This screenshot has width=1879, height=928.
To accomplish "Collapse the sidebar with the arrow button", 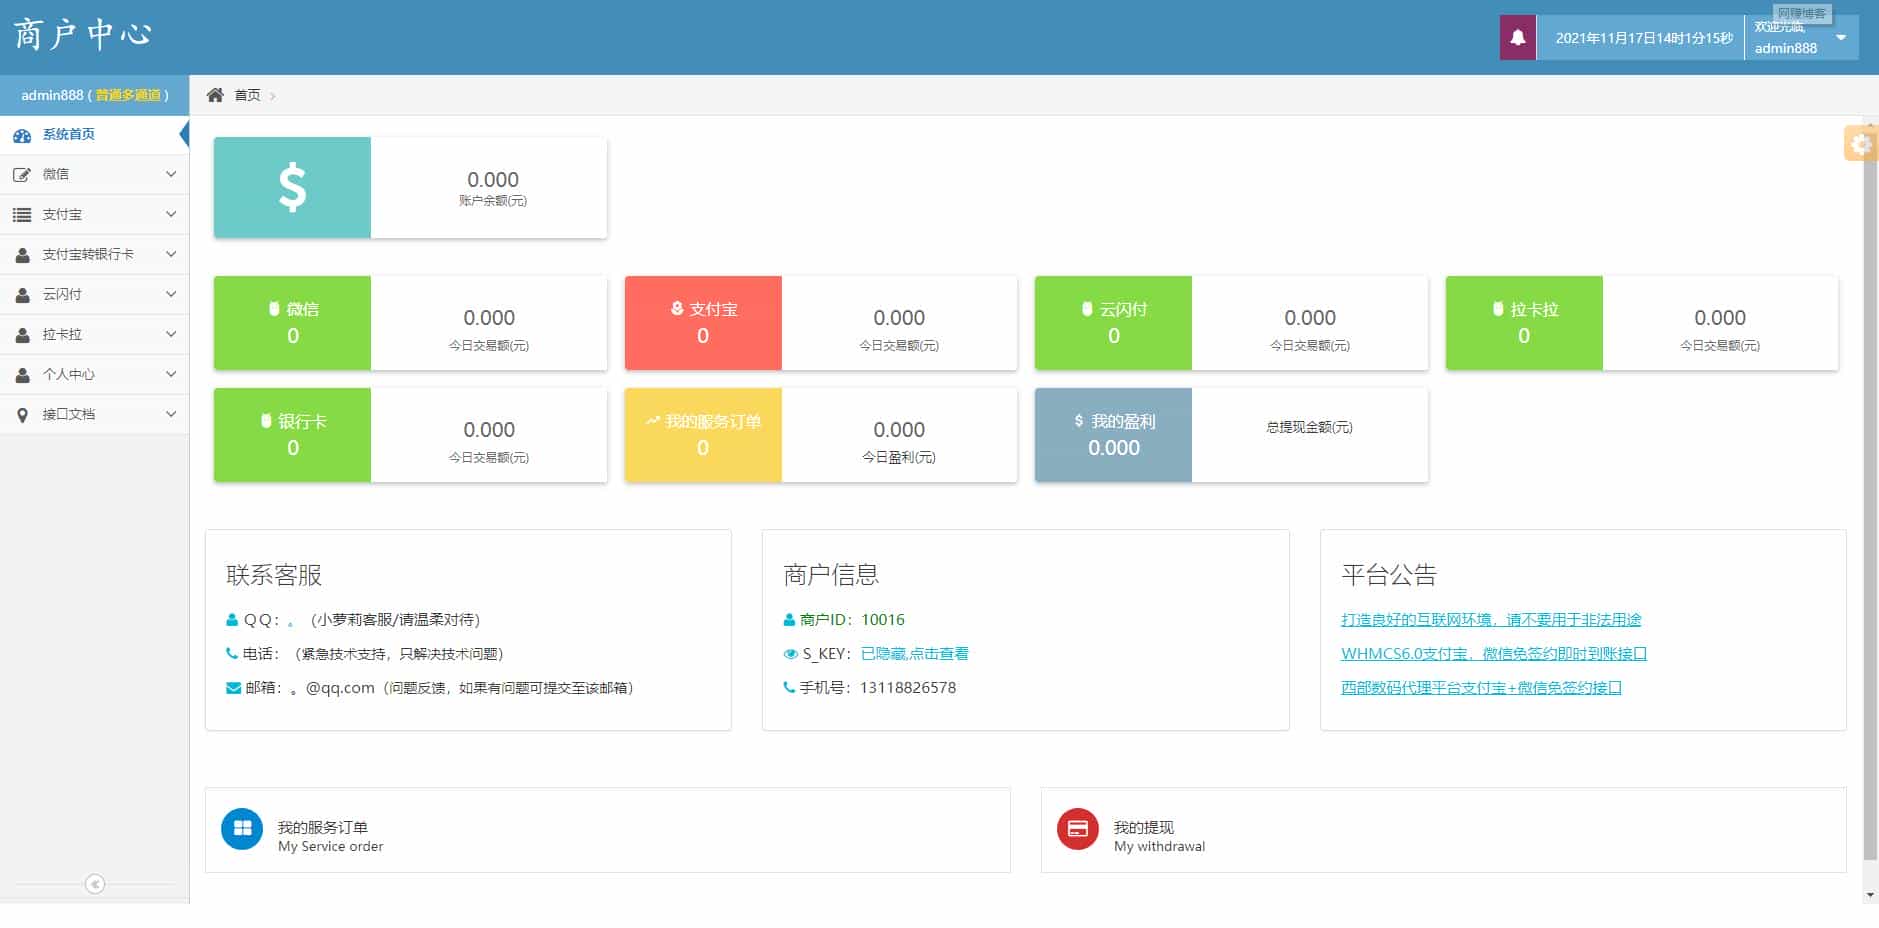I will 95,884.
